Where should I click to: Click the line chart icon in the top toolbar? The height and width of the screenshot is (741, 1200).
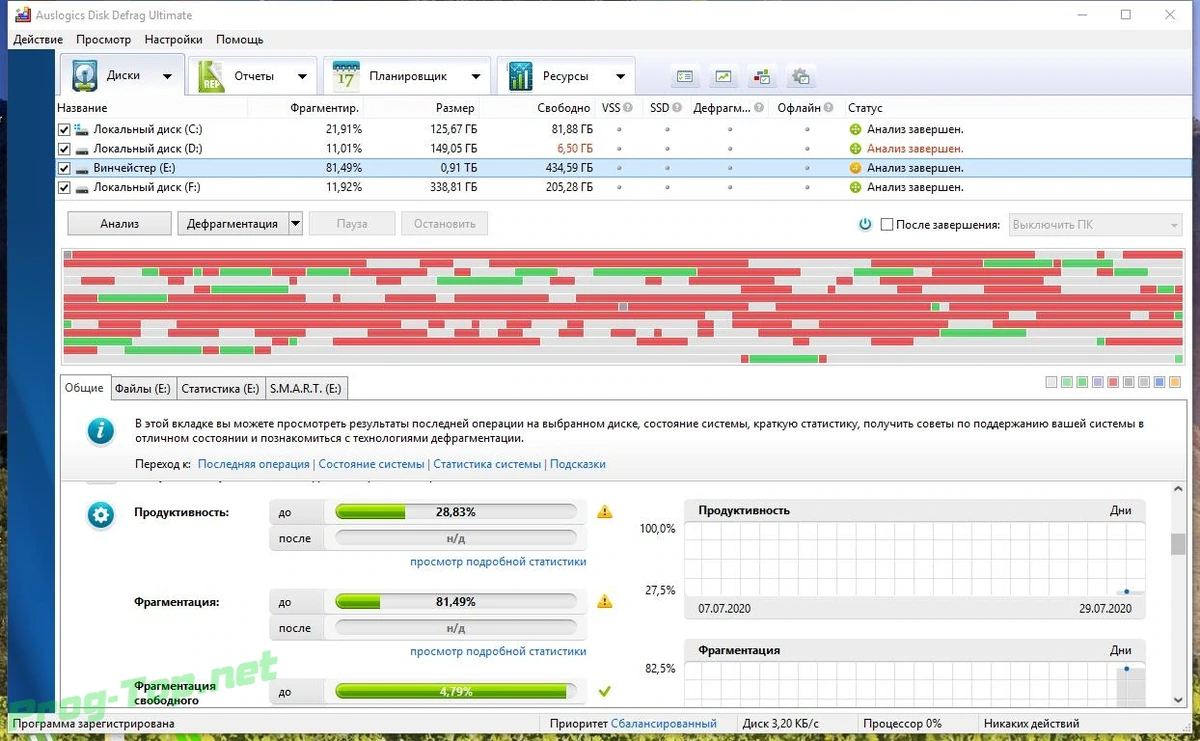(x=724, y=76)
